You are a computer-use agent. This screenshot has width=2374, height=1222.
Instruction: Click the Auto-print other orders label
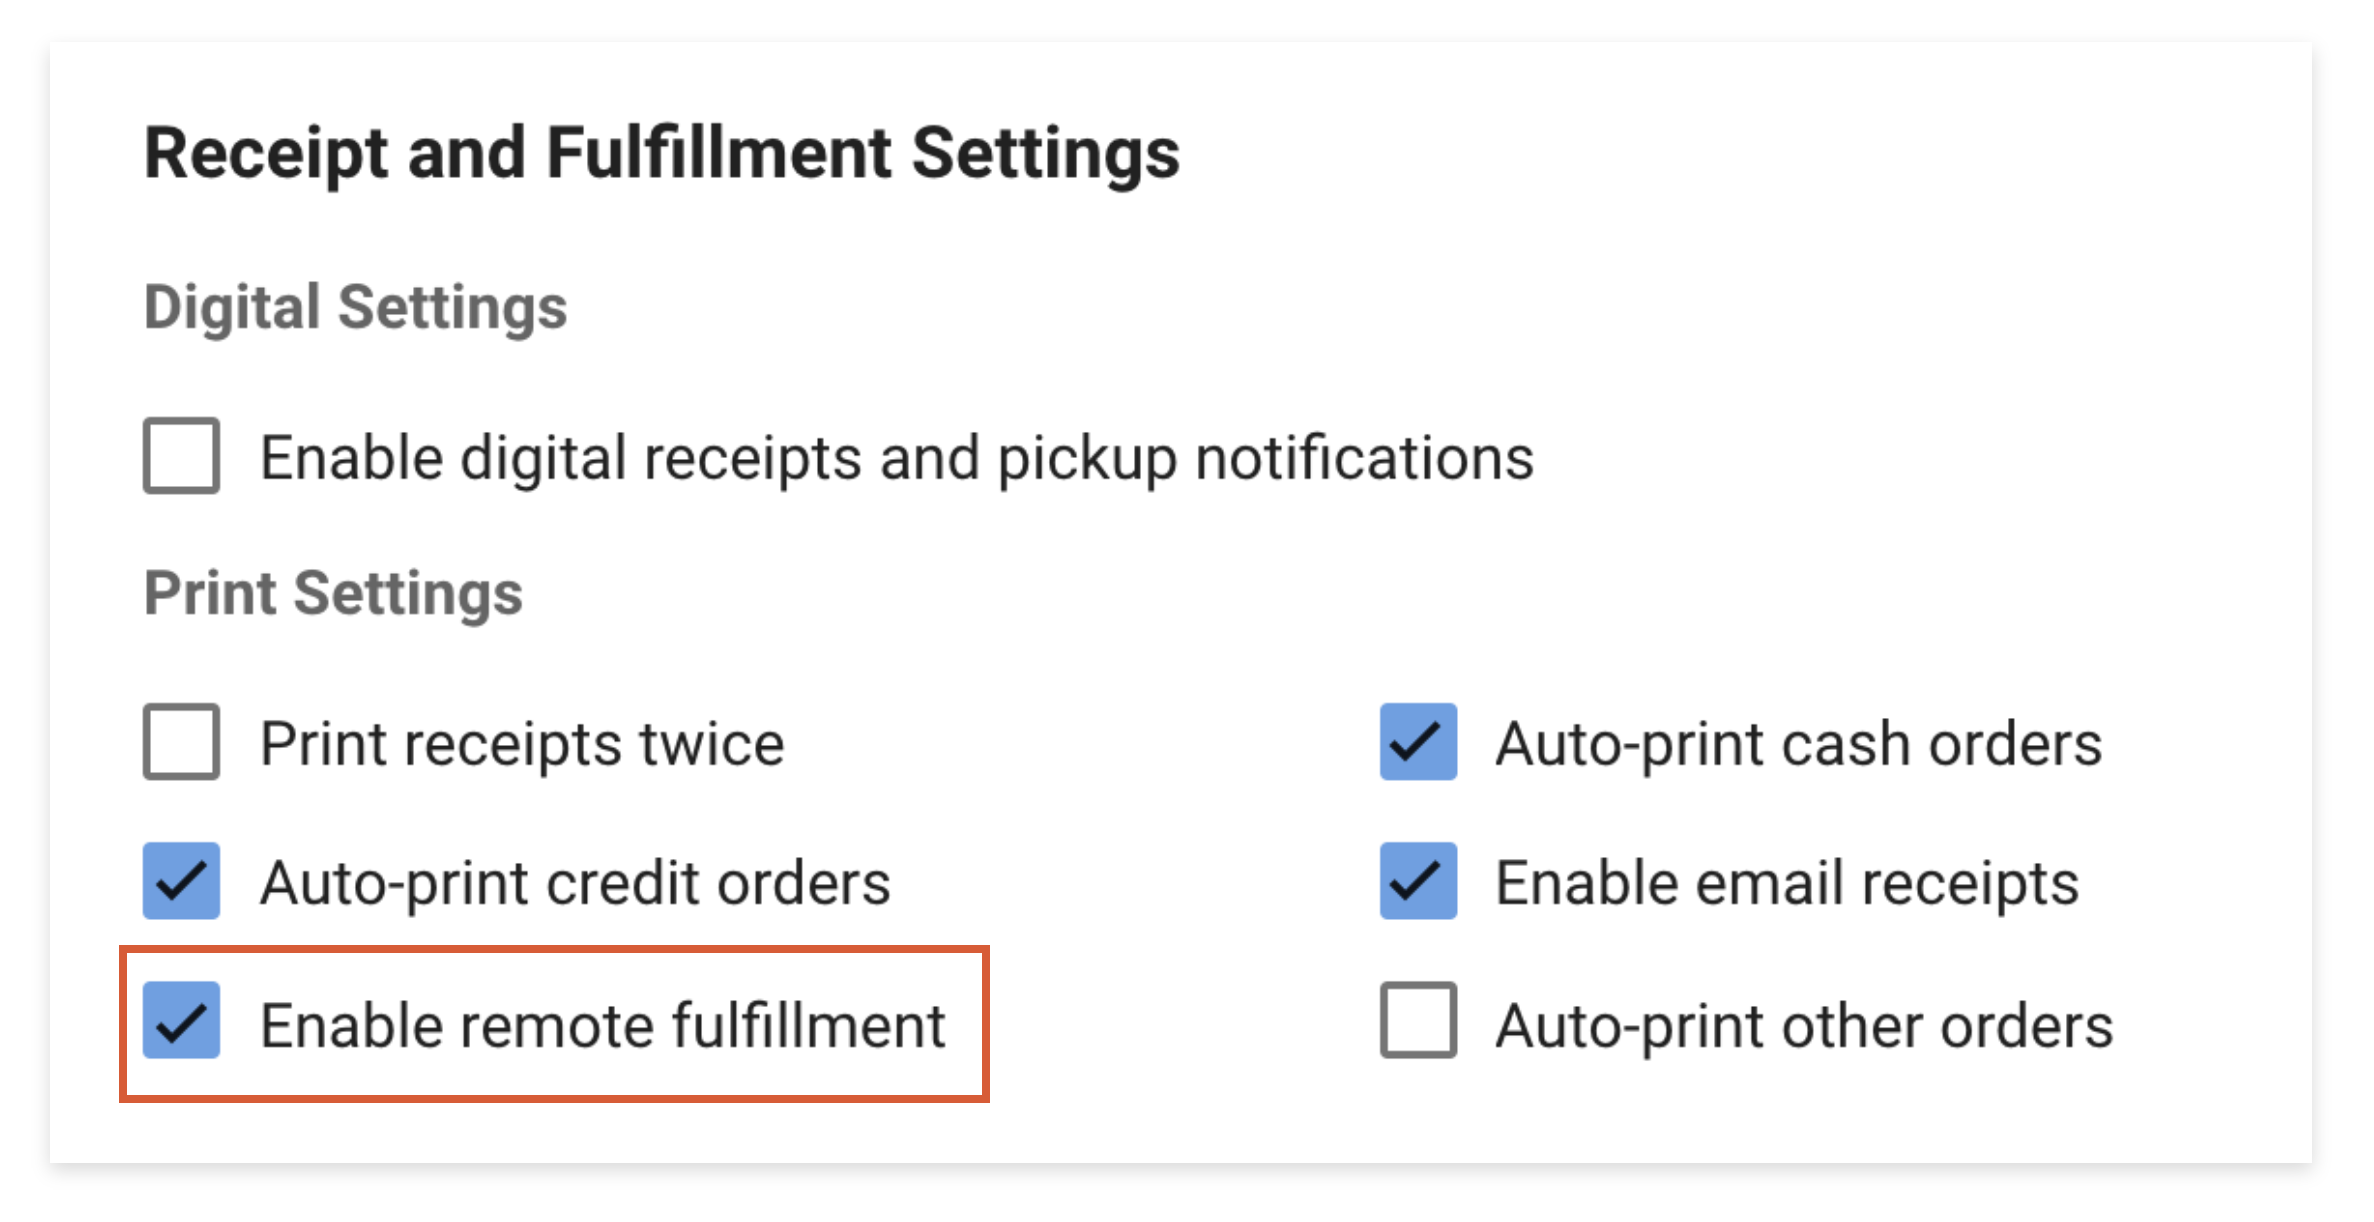click(1805, 1022)
